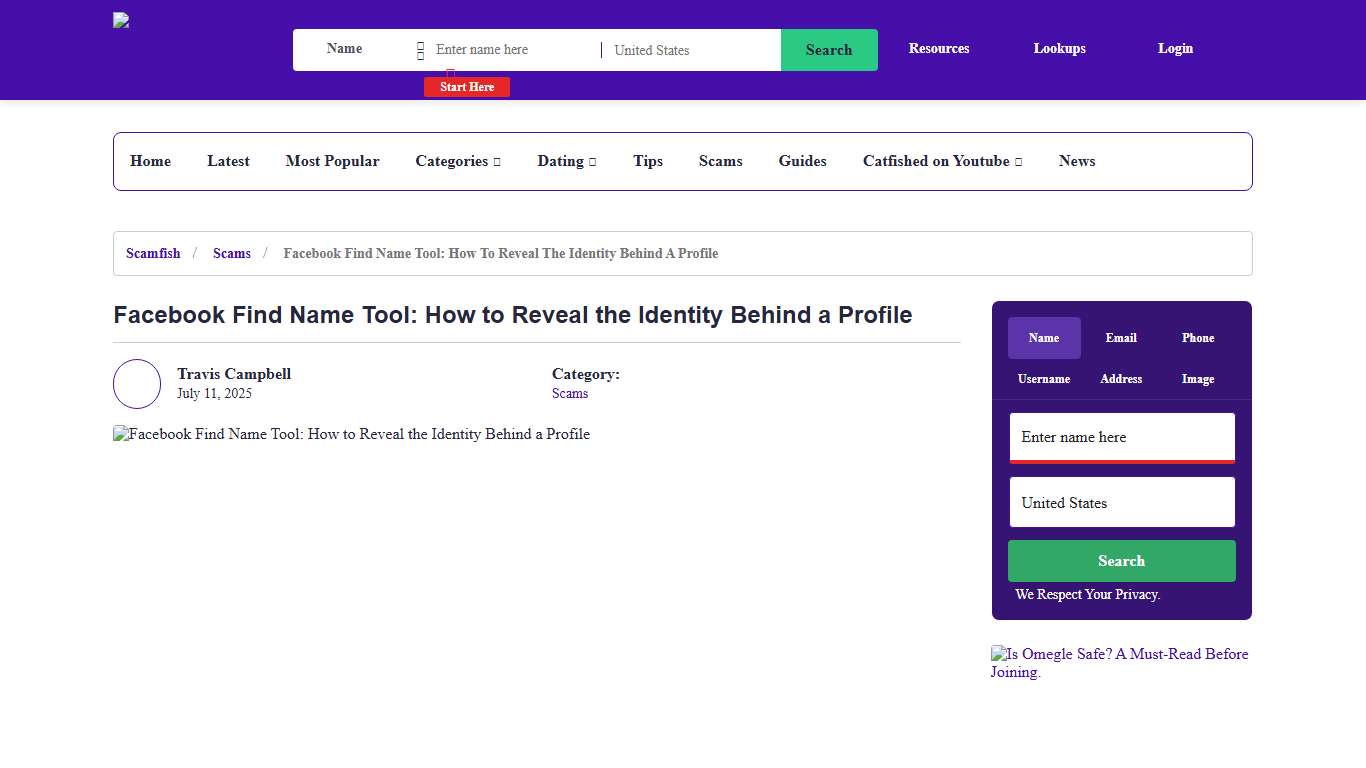1366x768 pixels.
Task: Click the Scamfish site logo
Action: click(x=120, y=20)
